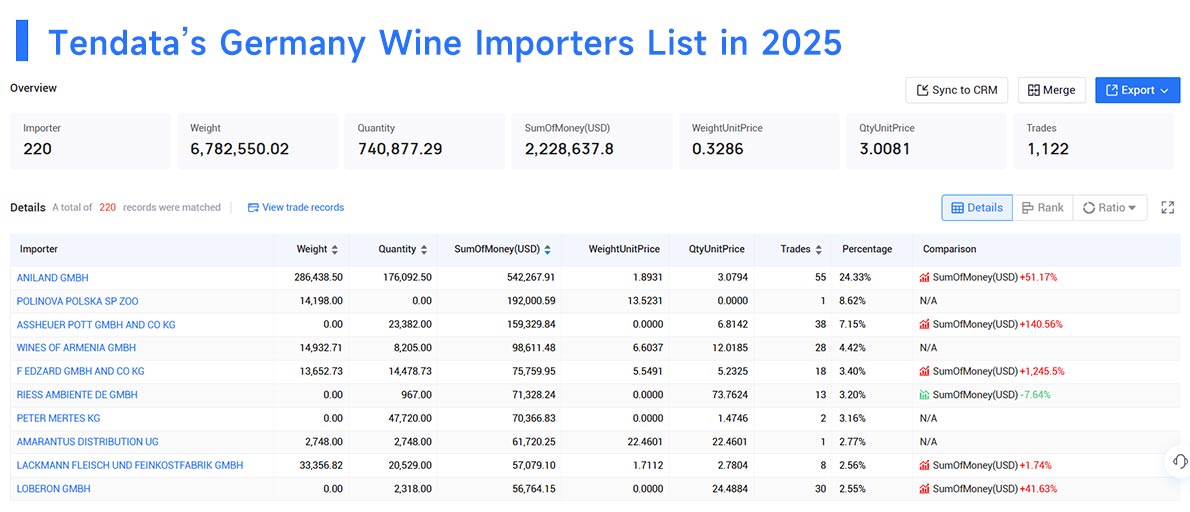Click comparison chart icon in LOBERON row
The height and width of the screenshot is (512, 1190).
924,489
